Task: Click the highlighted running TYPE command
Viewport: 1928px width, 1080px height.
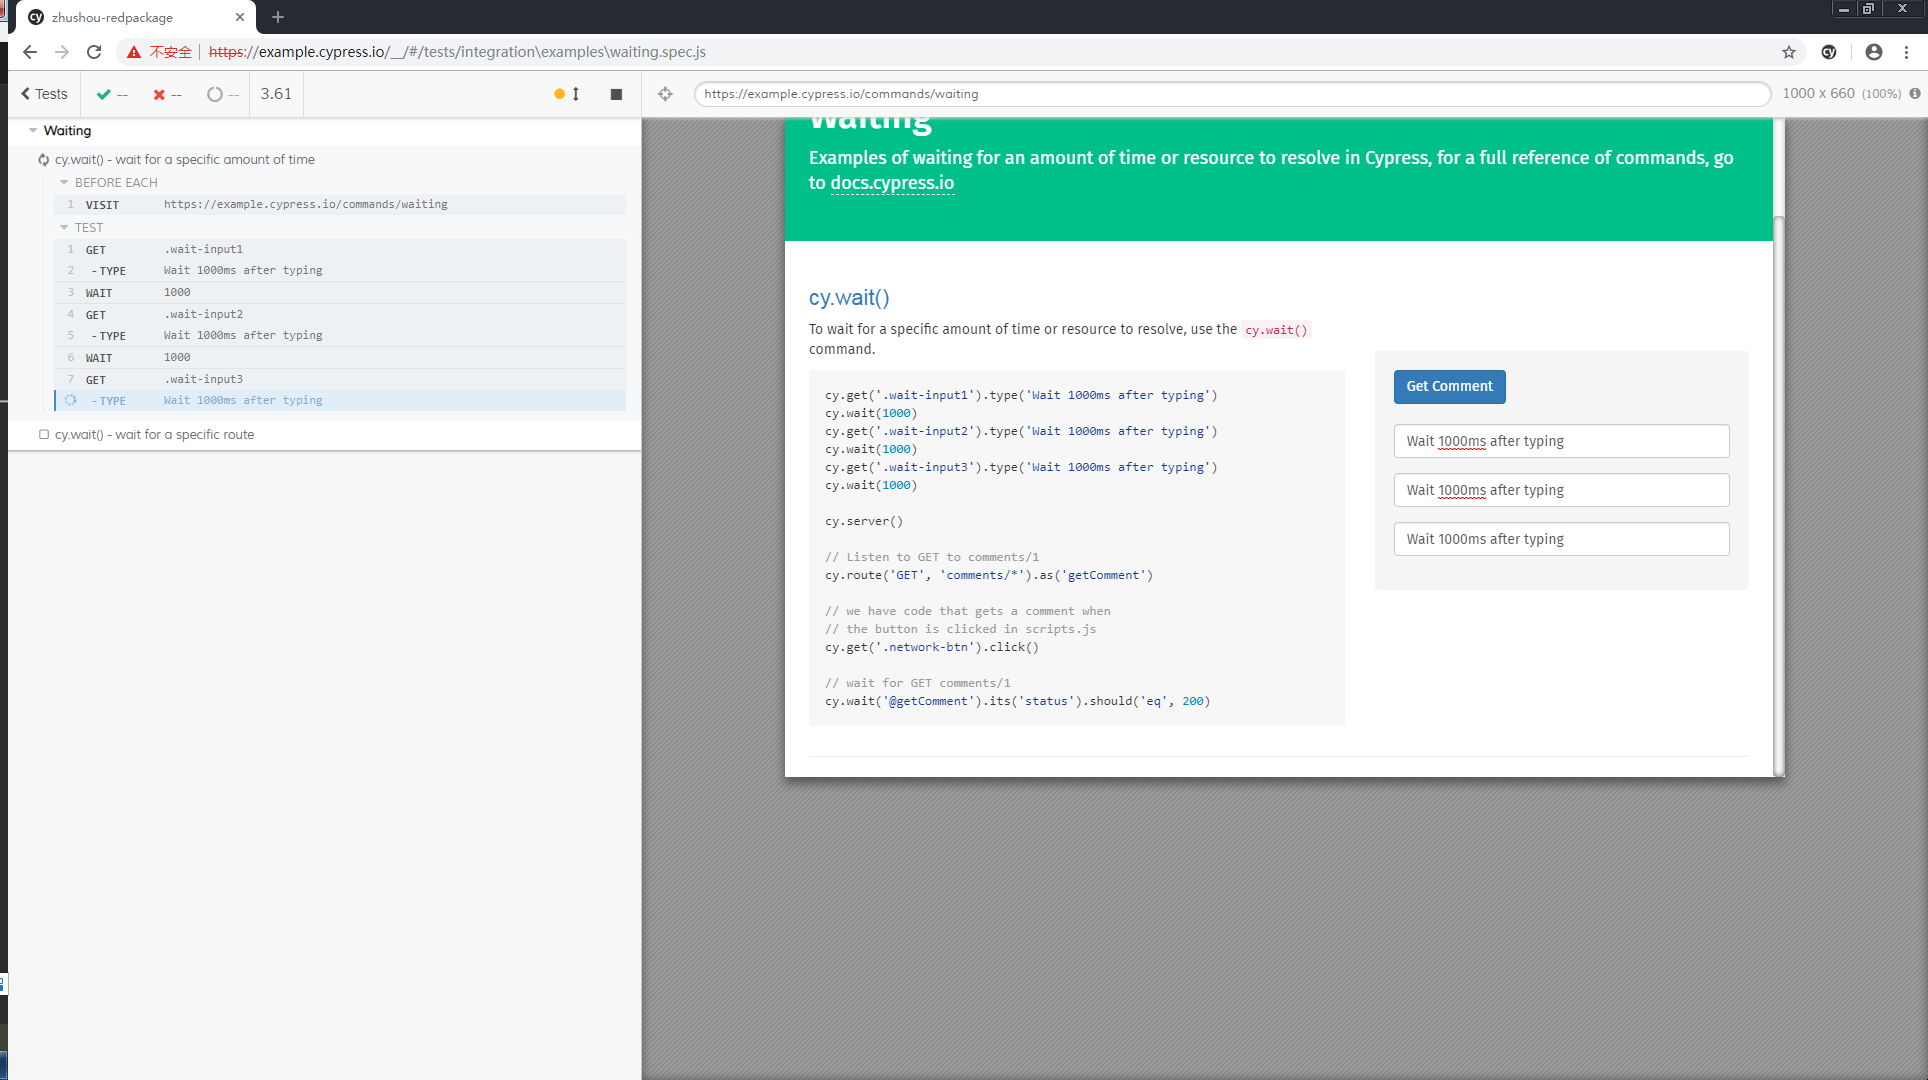Action: 340,400
